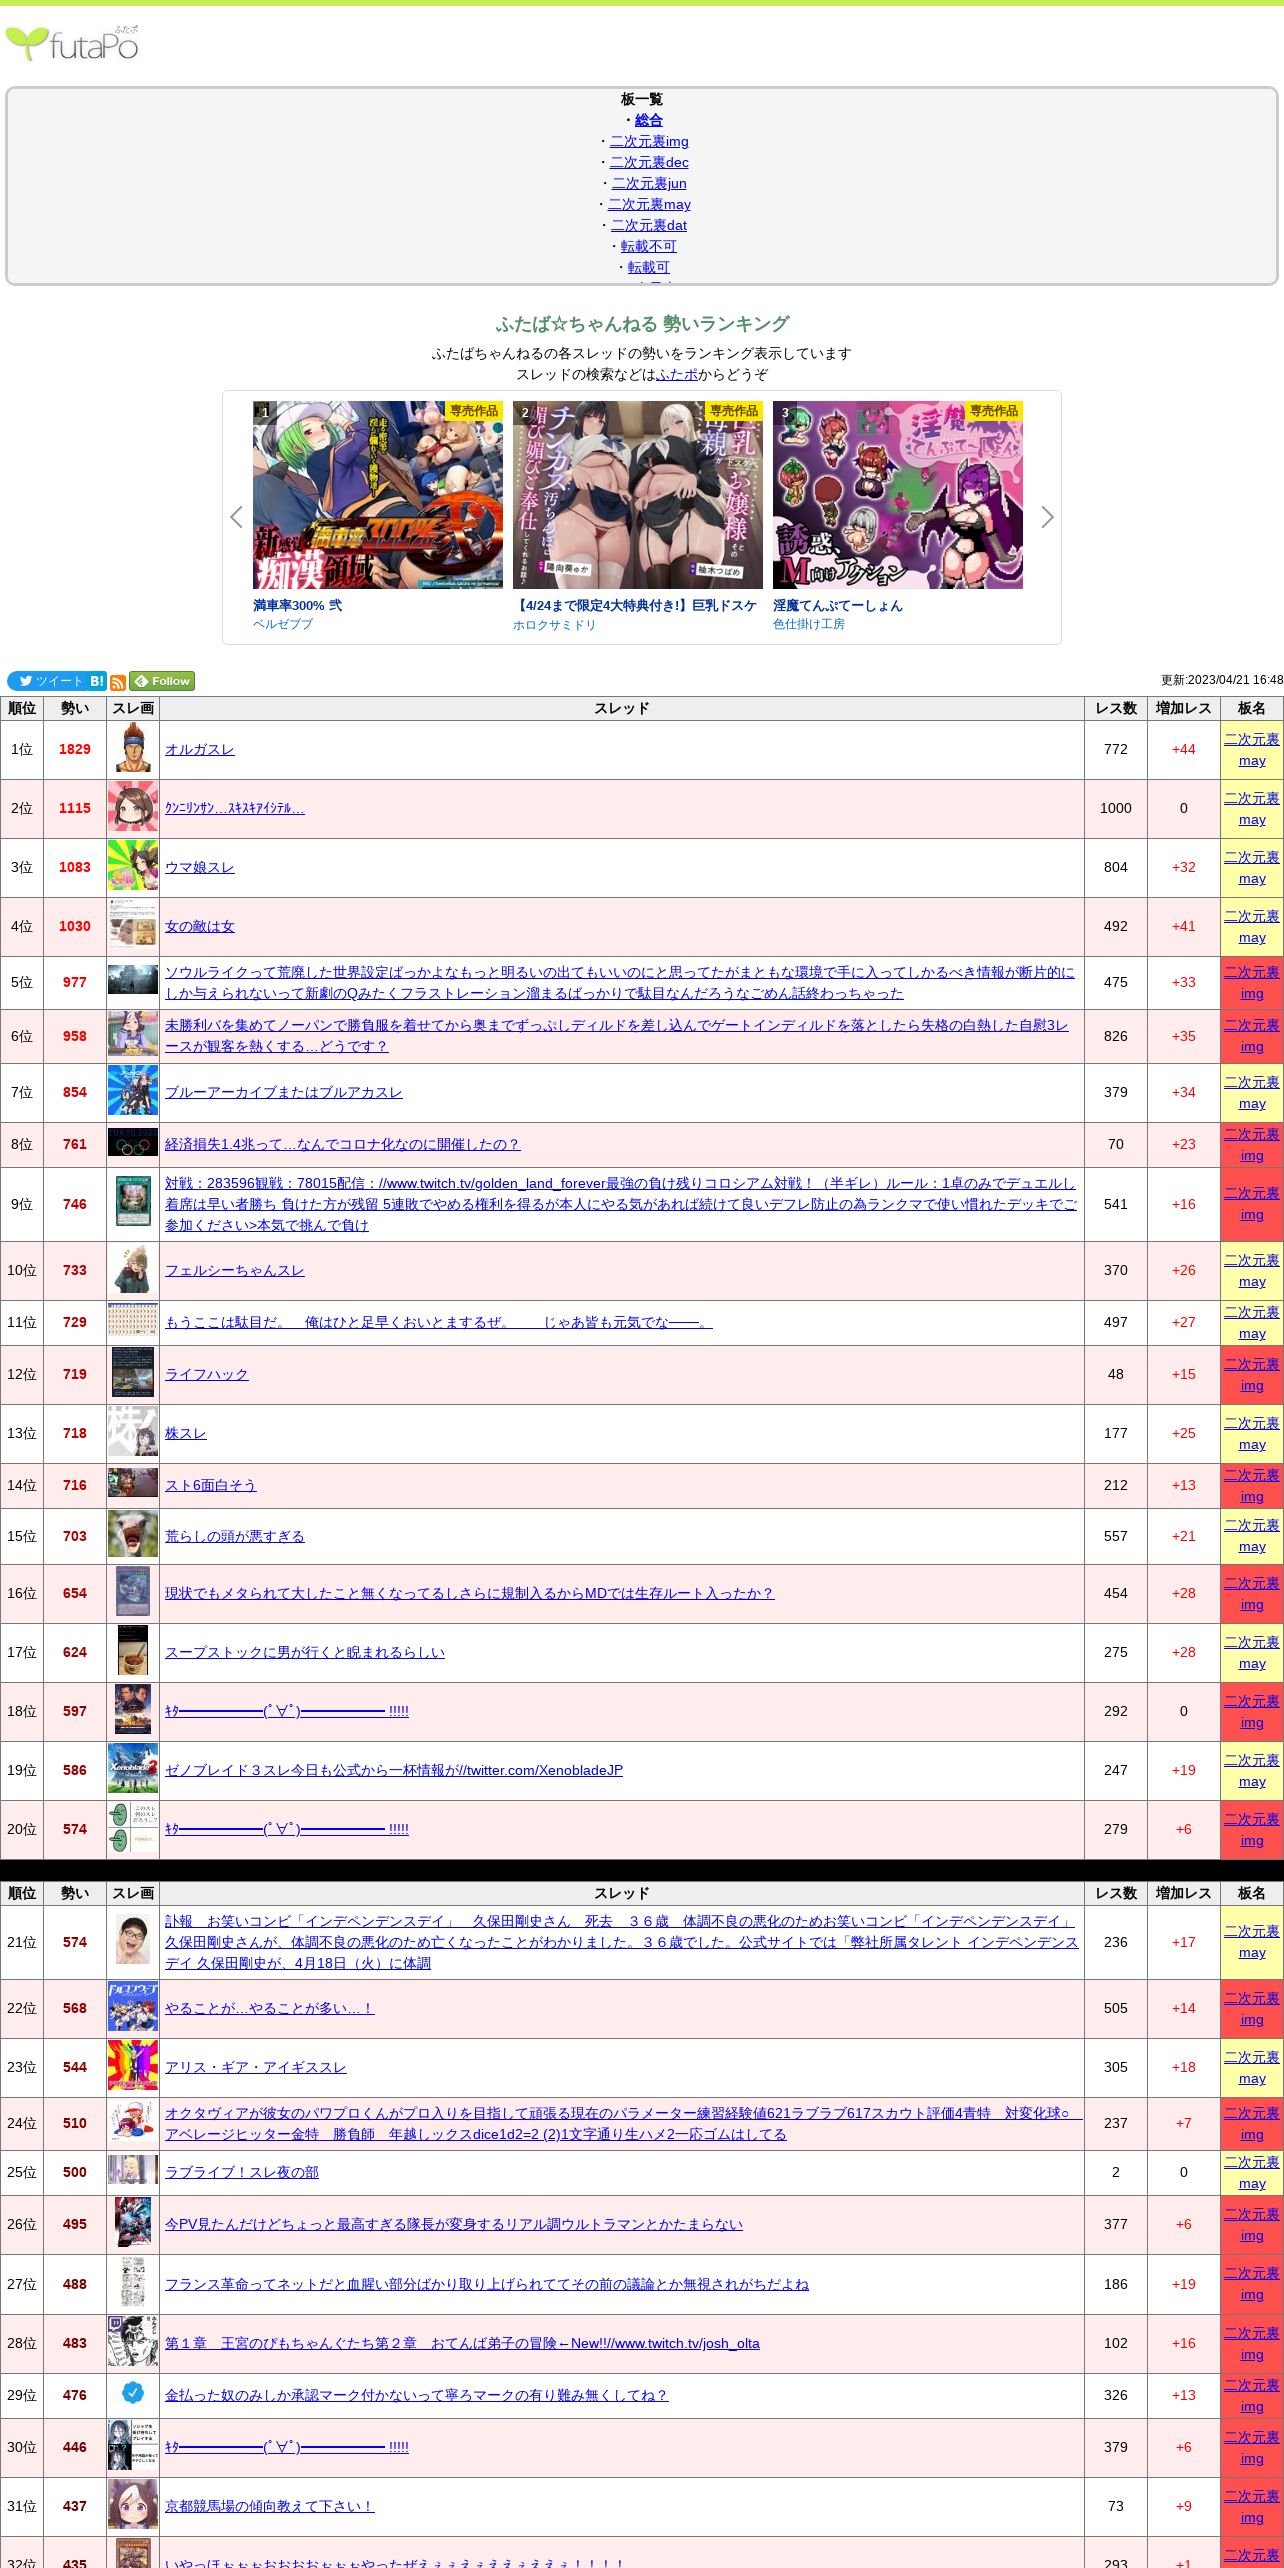Click the Twitter ツイート button
Image resolution: width=1284 pixels, height=2568 pixels.
pos(47,681)
